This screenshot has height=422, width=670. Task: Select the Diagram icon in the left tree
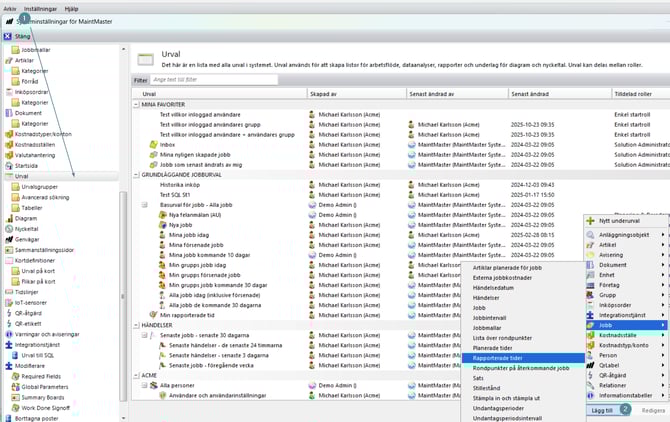(8, 218)
